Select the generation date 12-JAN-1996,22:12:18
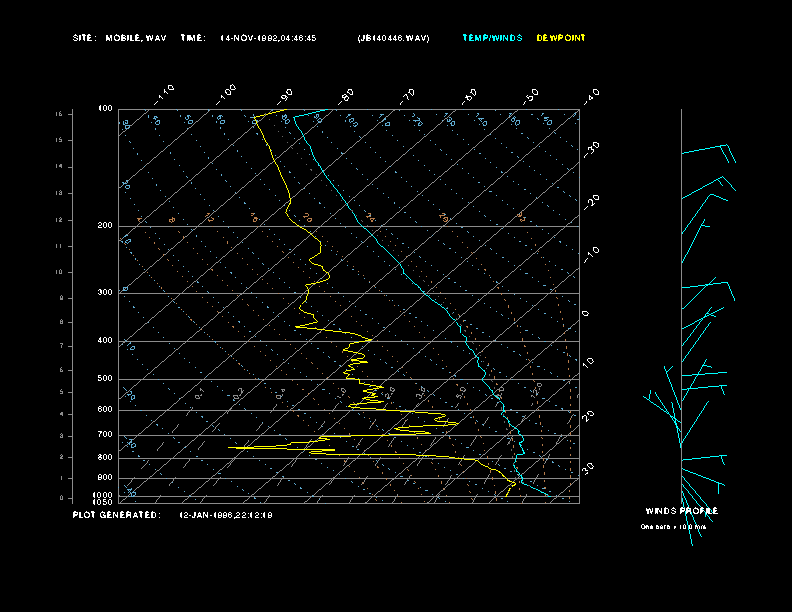Viewport: 792px width, 612px height. coord(226,516)
